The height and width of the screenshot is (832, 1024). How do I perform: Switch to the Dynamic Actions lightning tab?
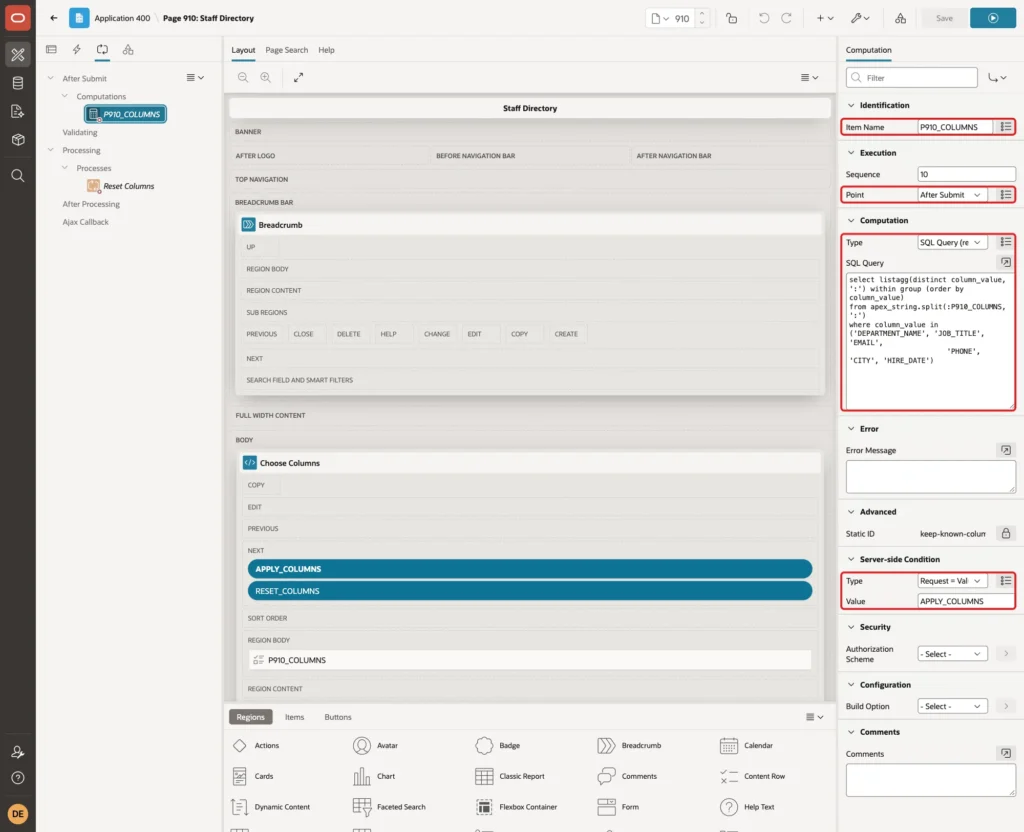[x=76, y=50]
